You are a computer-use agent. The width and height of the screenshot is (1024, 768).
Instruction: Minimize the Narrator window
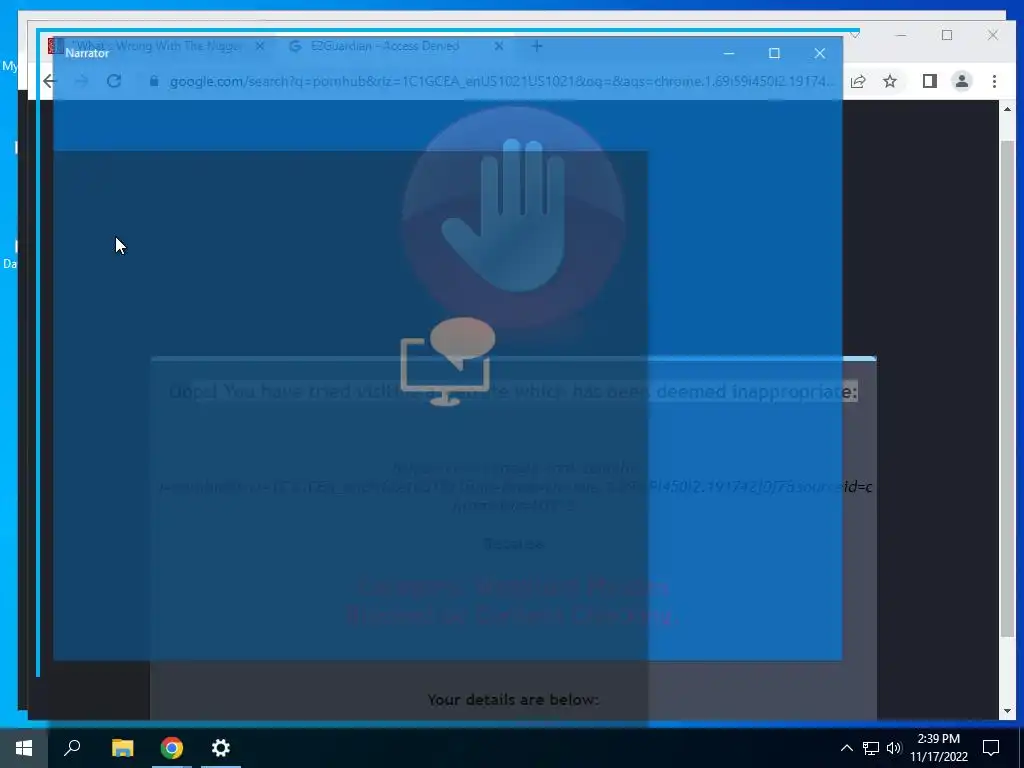tap(729, 54)
